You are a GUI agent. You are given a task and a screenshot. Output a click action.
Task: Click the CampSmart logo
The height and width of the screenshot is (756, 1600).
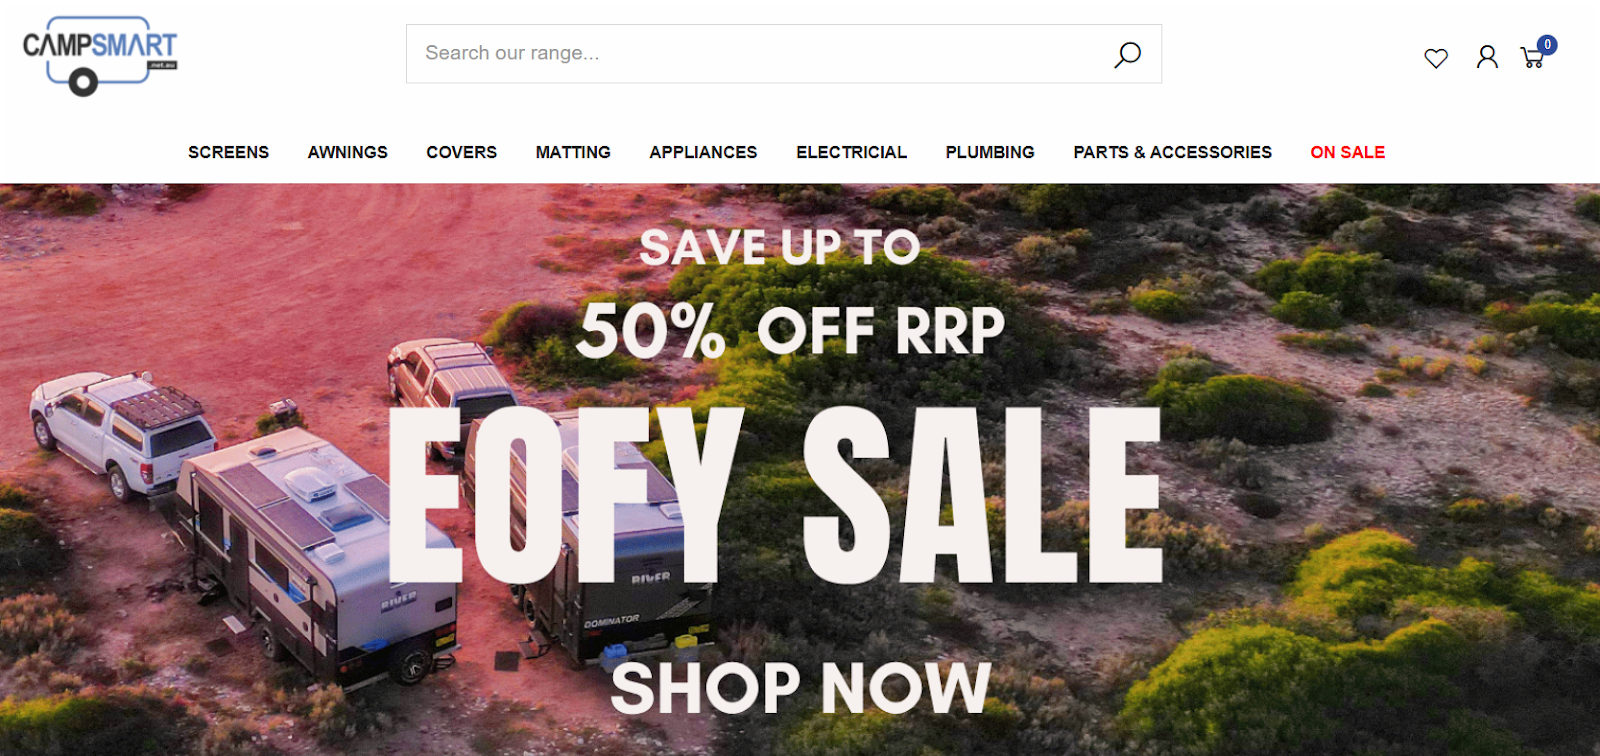tap(100, 56)
